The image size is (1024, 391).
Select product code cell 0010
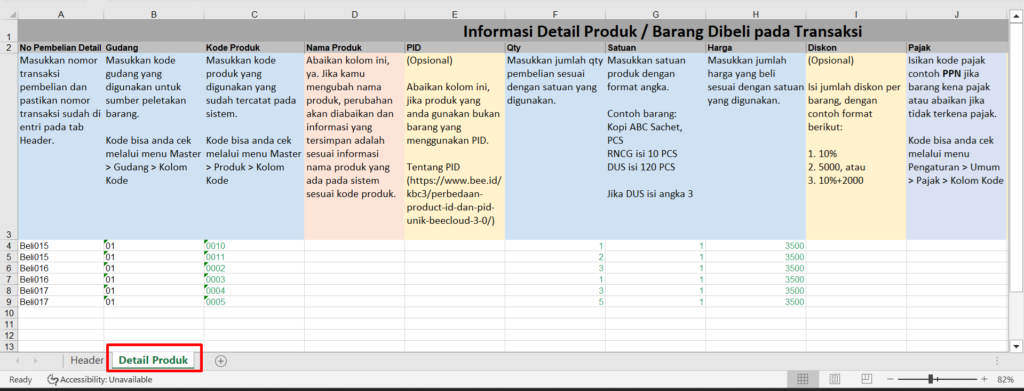(254, 245)
